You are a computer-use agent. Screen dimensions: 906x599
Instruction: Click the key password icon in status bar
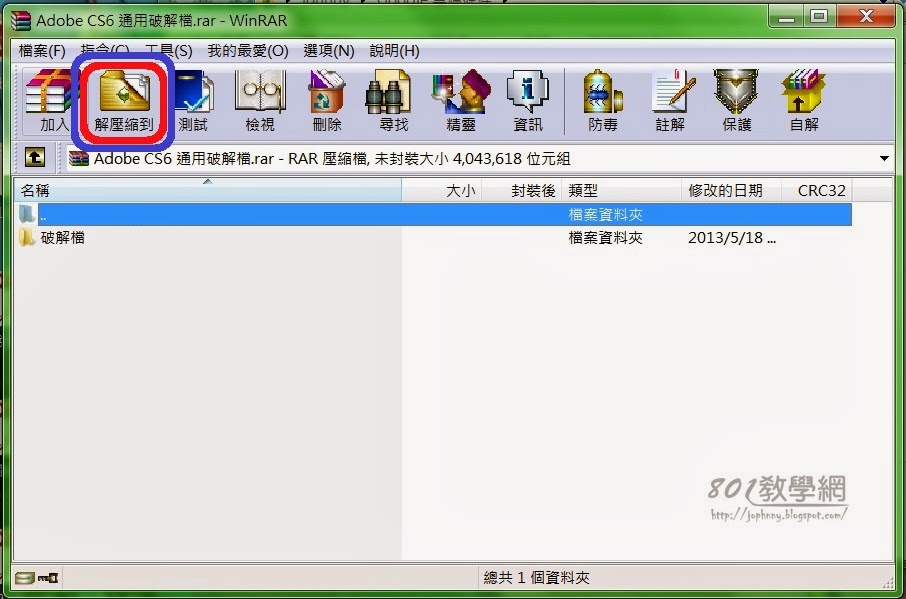point(48,578)
